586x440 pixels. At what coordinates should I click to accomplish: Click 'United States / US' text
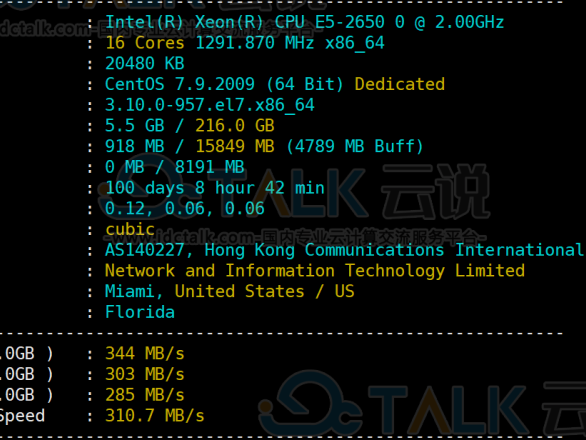tap(265, 292)
